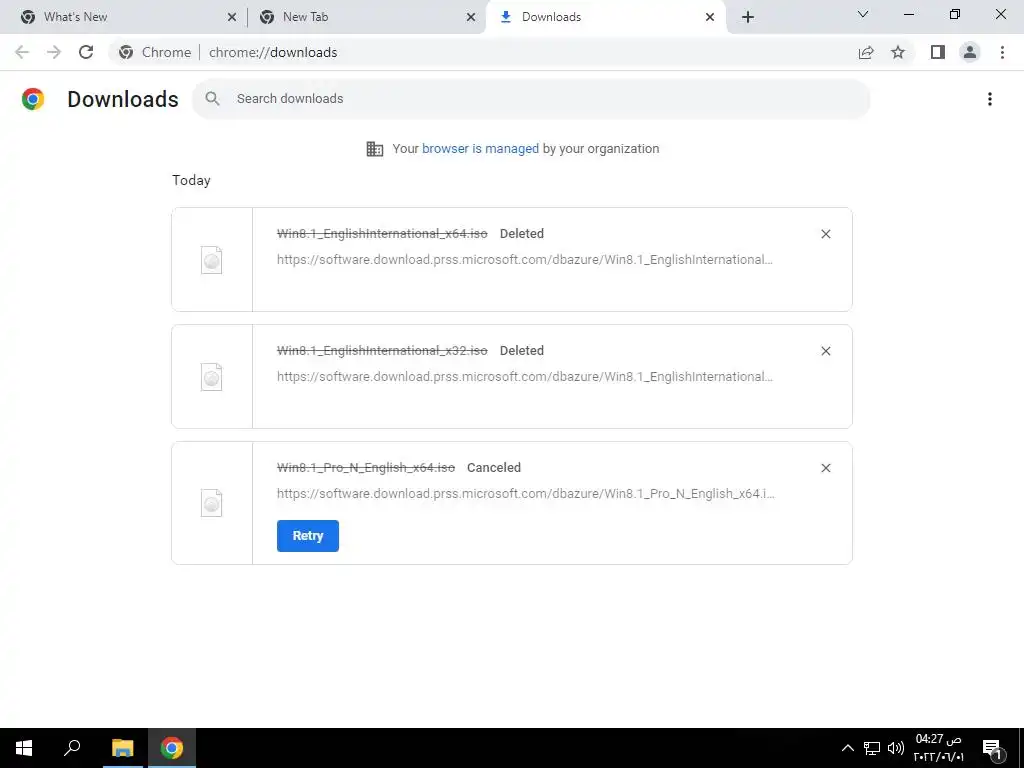Click the Chrome logo beside Downloads heading
This screenshot has height=768, width=1024.
tap(33, 99)
